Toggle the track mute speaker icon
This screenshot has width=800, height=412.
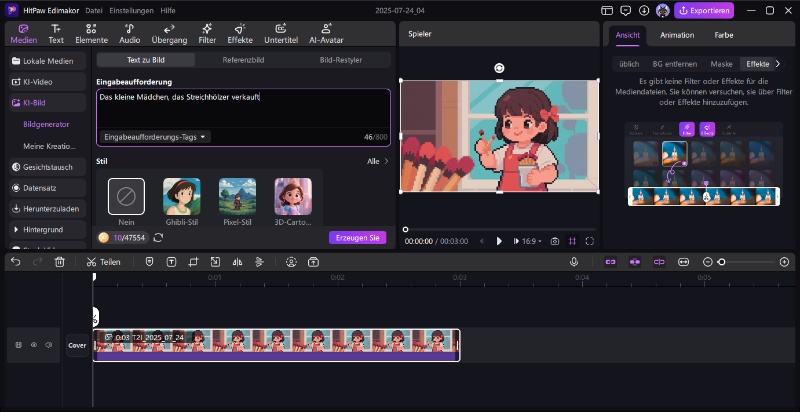[x=48, y=345]
